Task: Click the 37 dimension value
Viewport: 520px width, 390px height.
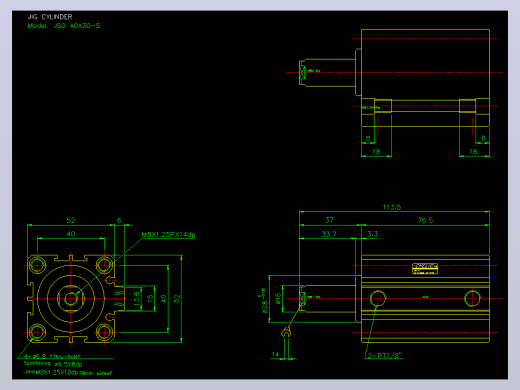Action: [329, 220]
